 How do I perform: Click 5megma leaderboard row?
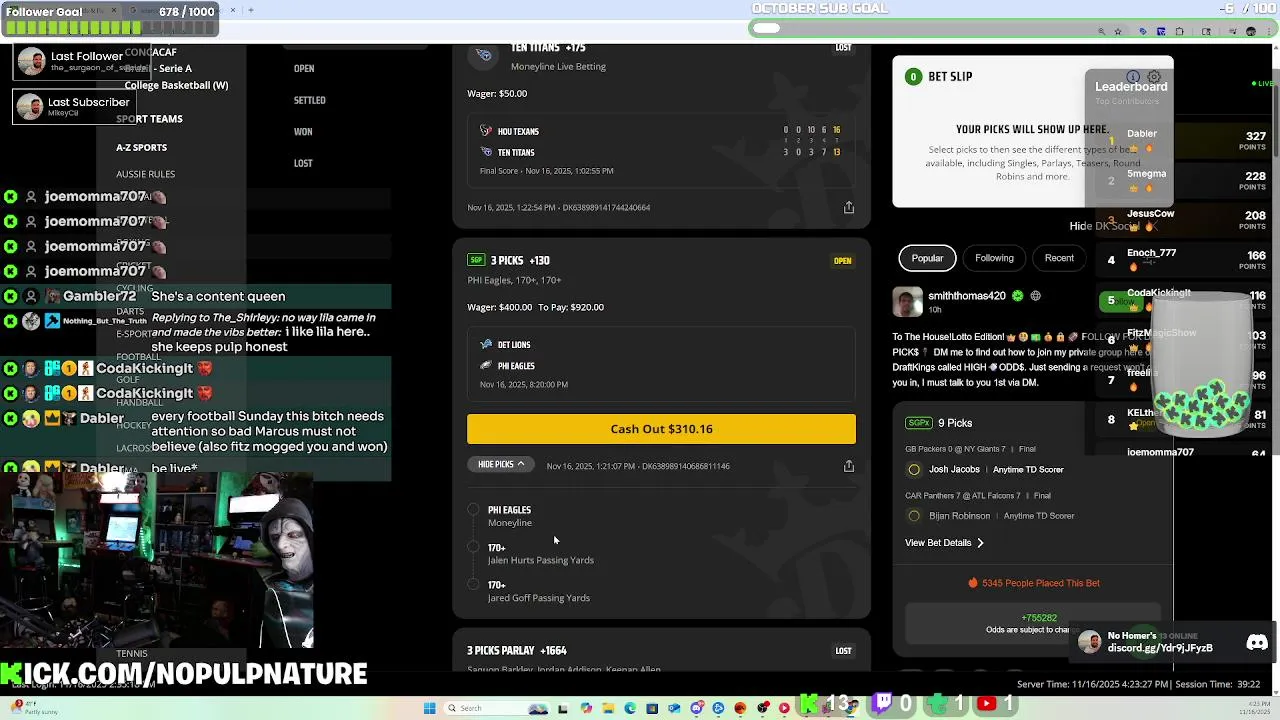pos(1184,180)
